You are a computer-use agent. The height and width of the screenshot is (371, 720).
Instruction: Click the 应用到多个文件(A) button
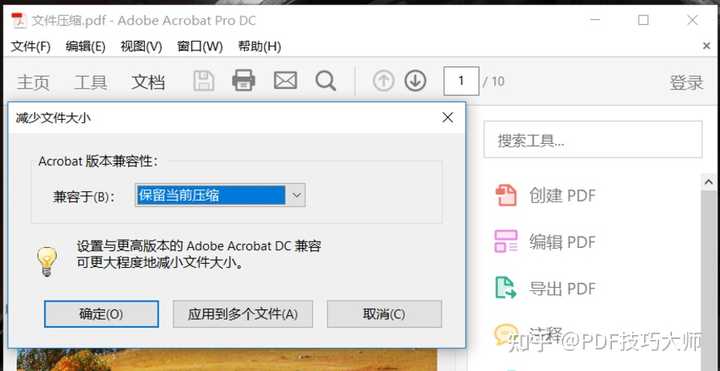(x=243, y=314)
